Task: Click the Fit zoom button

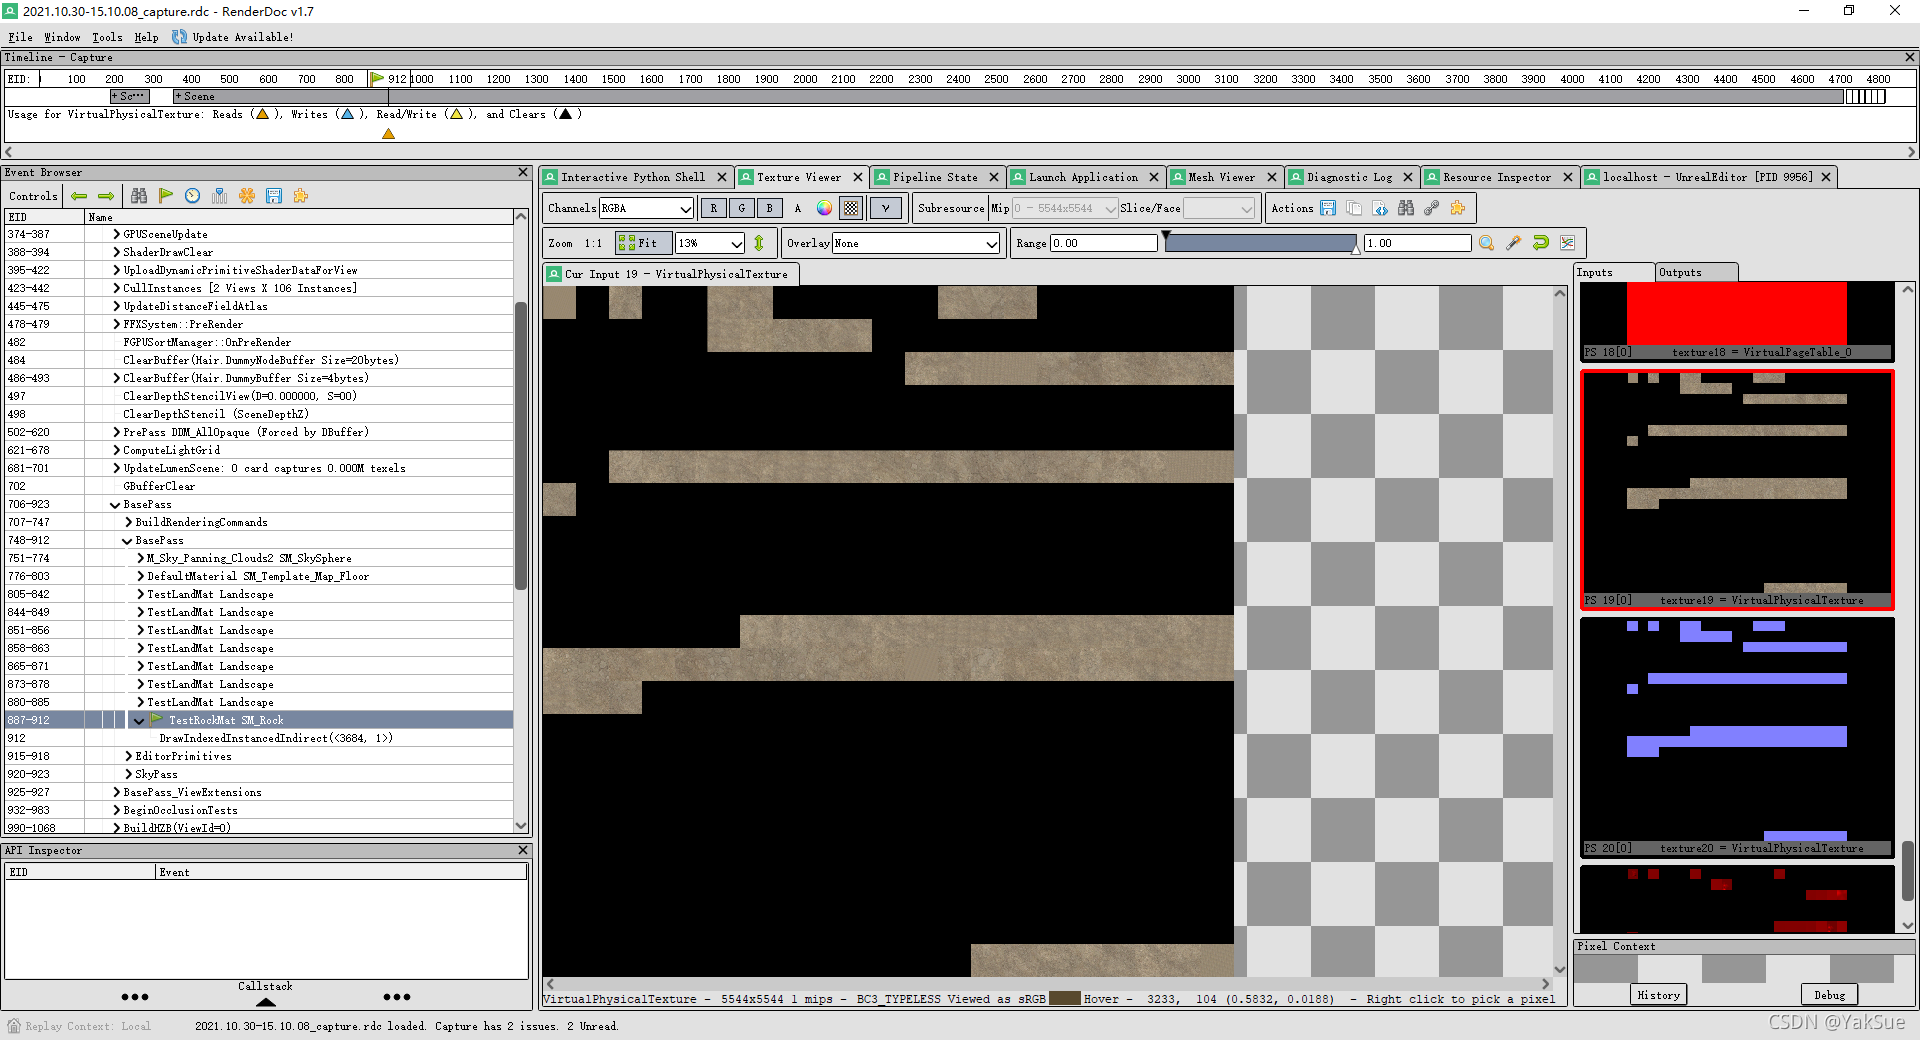Action: [643, 243]
